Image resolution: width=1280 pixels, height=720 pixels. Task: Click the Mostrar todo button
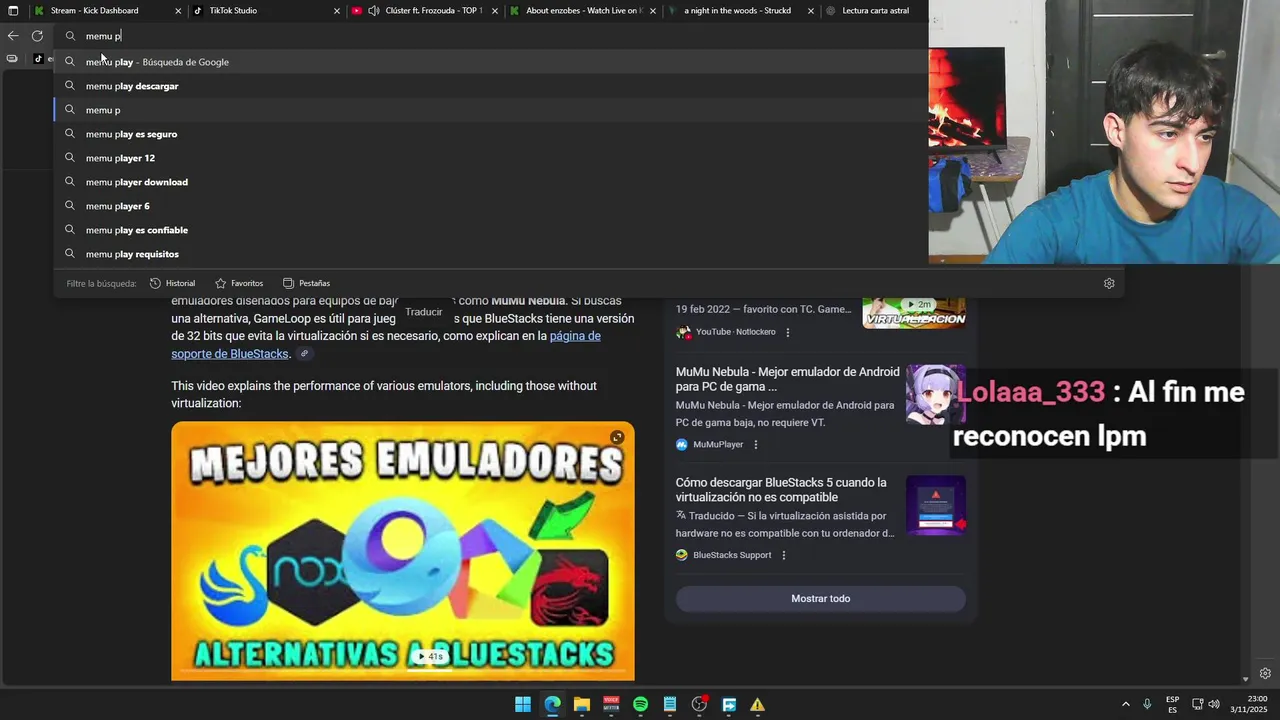click(x=820, y=599)
